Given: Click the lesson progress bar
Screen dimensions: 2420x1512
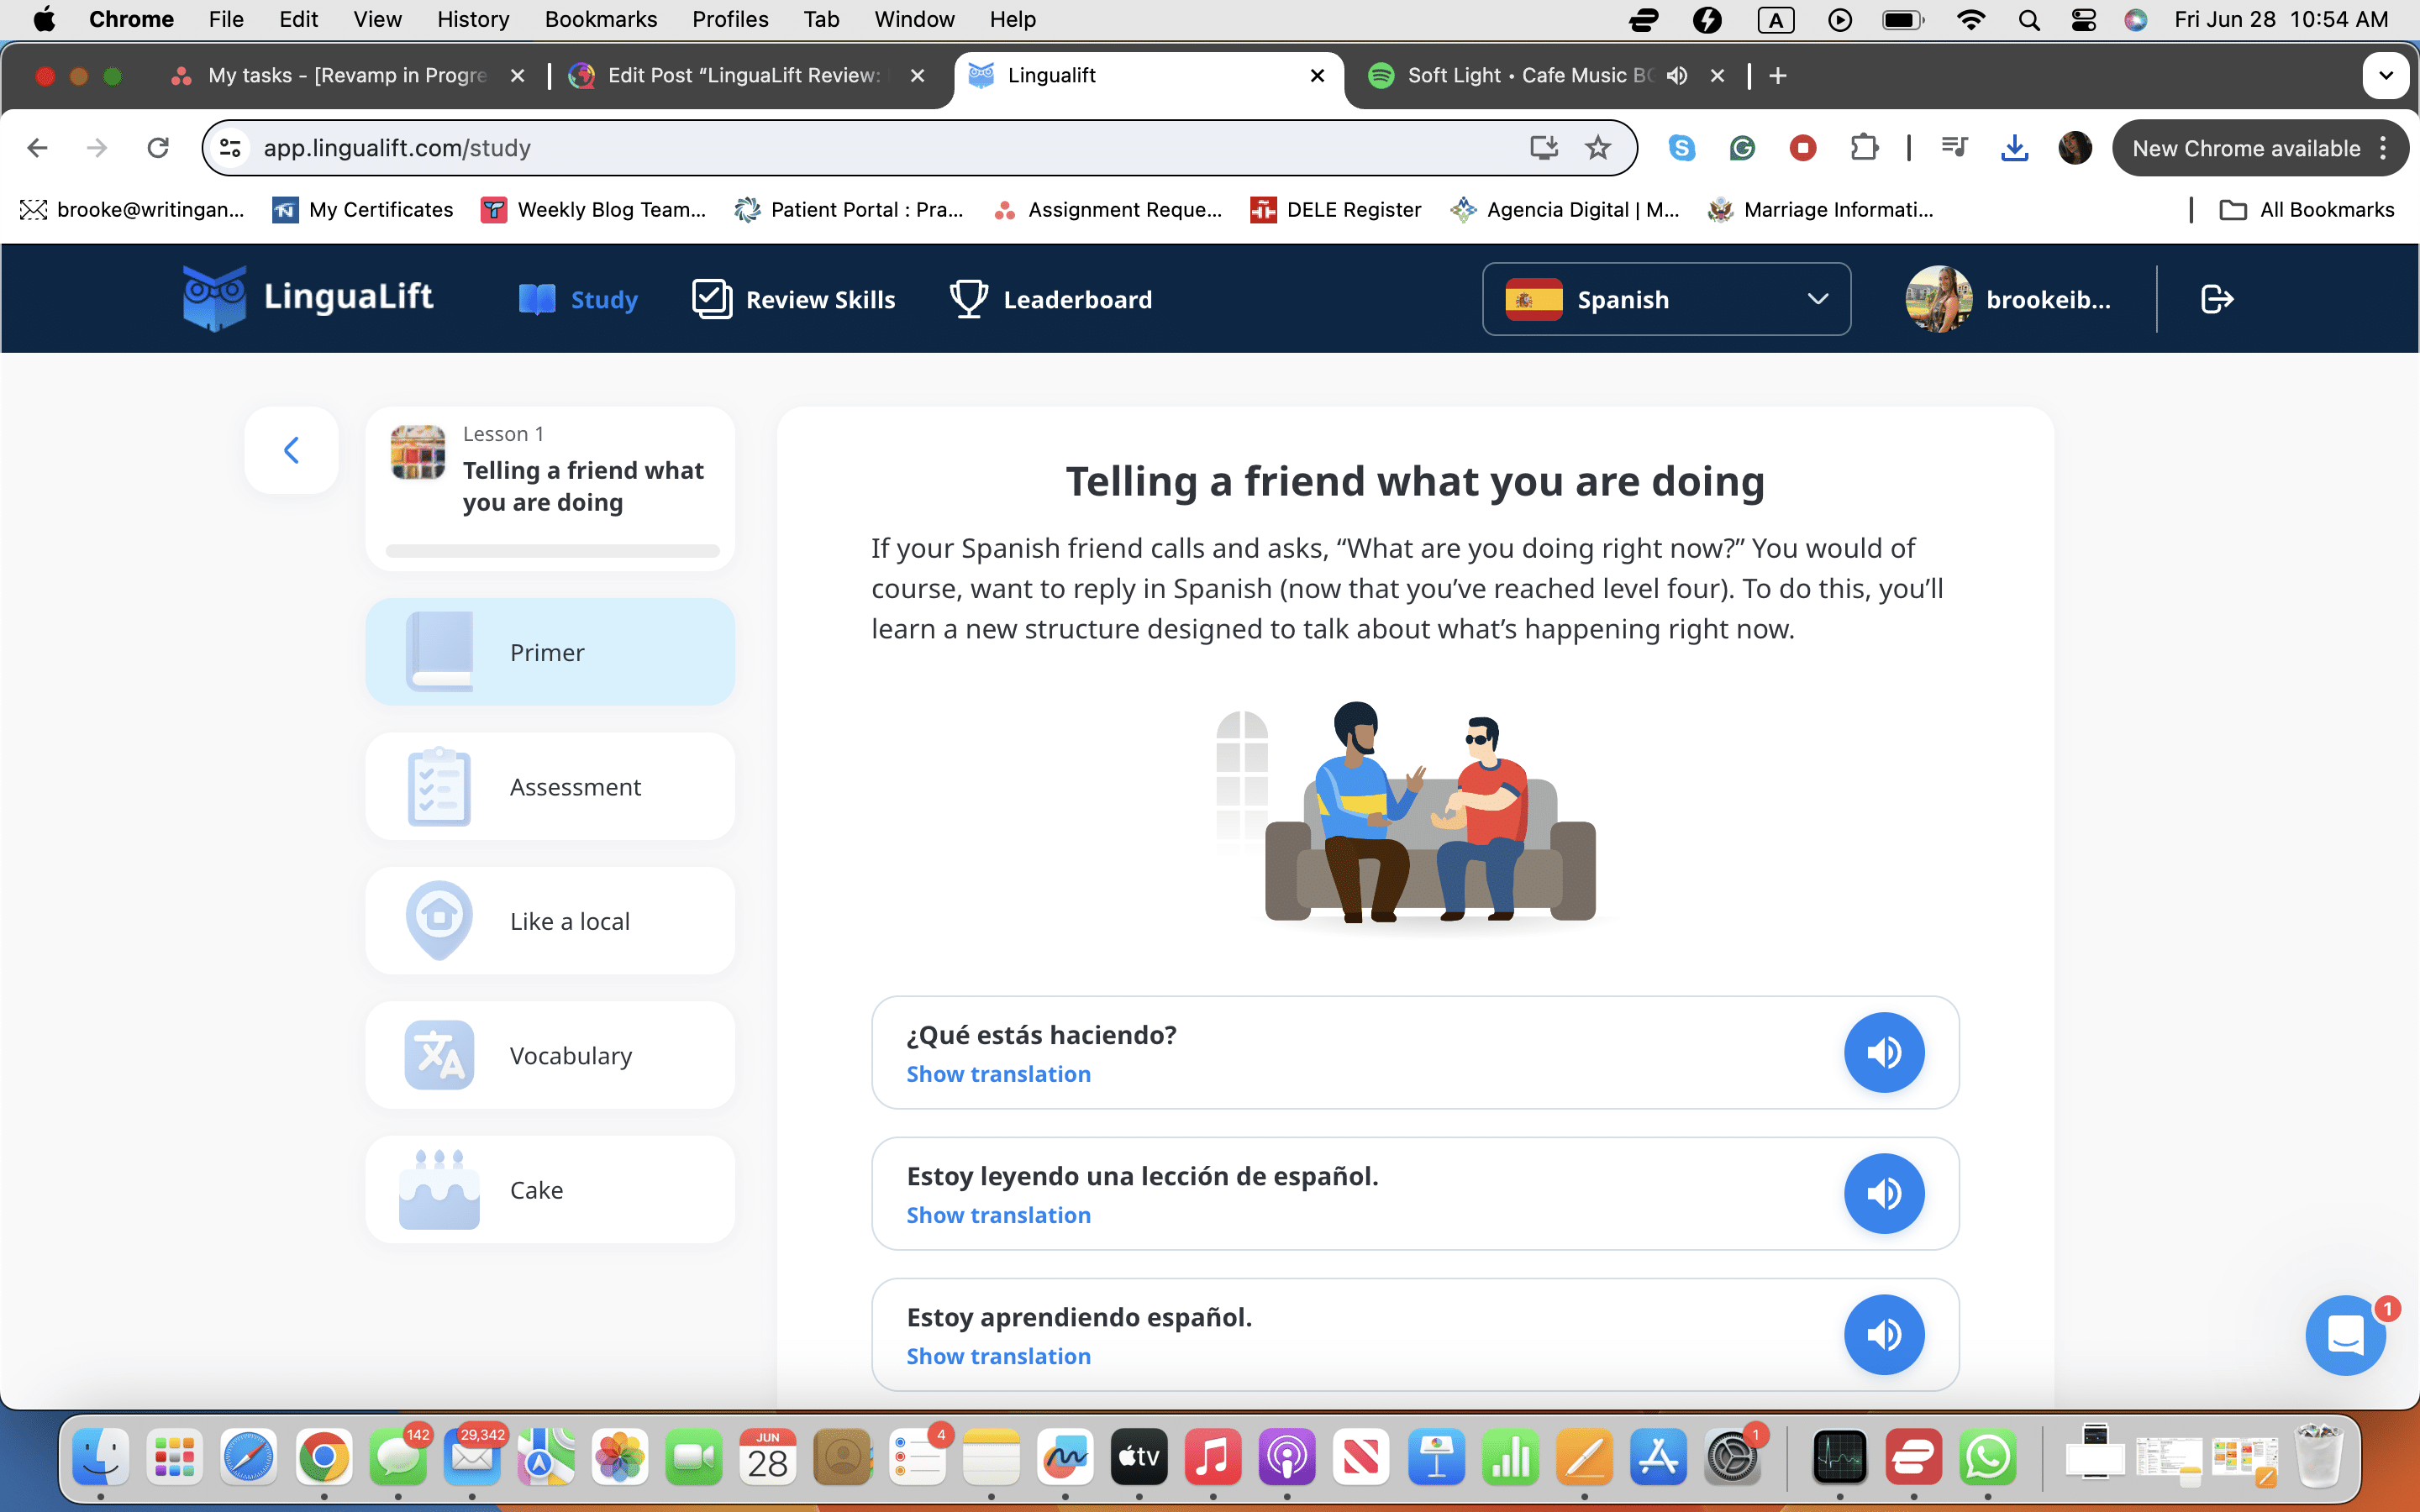Looking at the screenshot, I should [552, 551].
